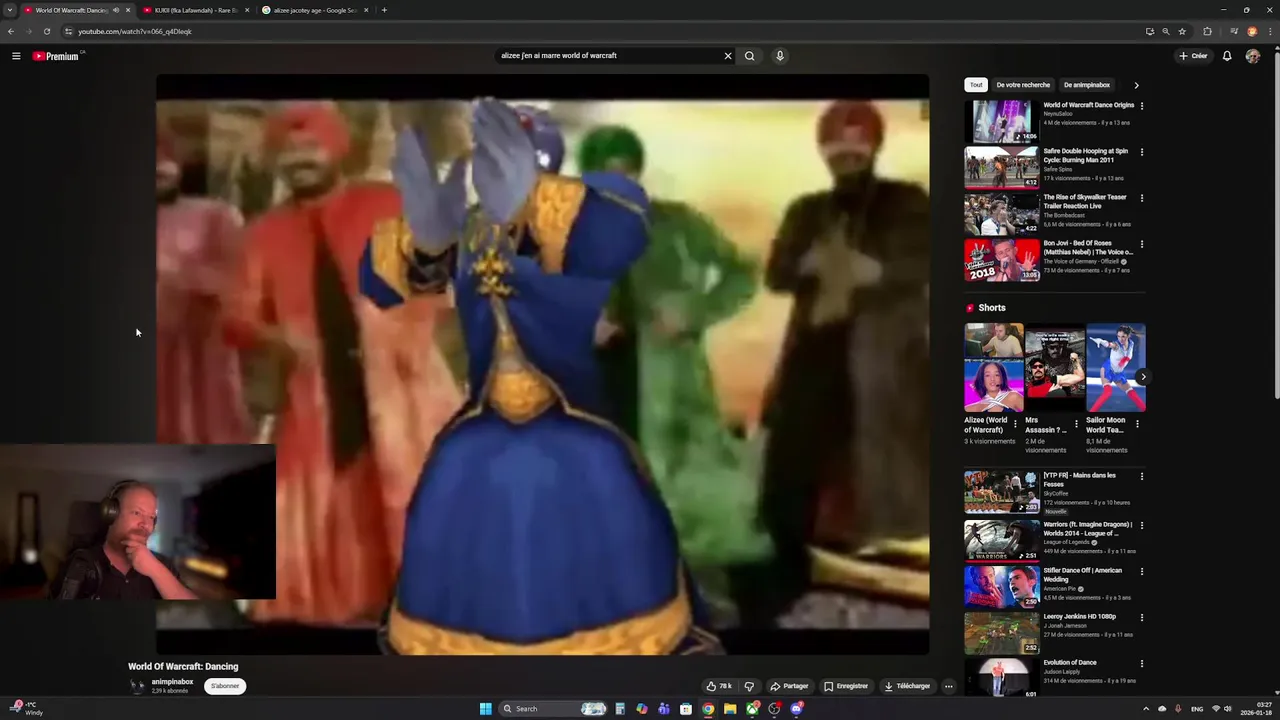Download the video with Télécharger
Viewport: 1280px width, 720px height.
coord(908,686)
